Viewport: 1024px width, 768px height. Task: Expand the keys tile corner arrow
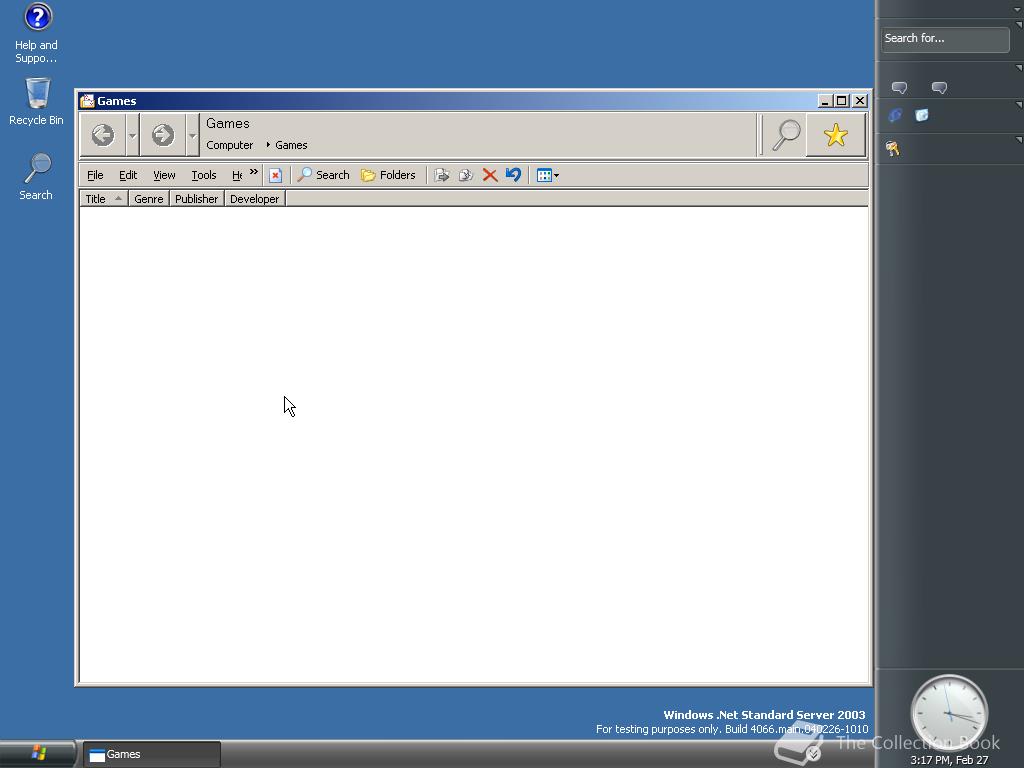tap(1019, 139)
